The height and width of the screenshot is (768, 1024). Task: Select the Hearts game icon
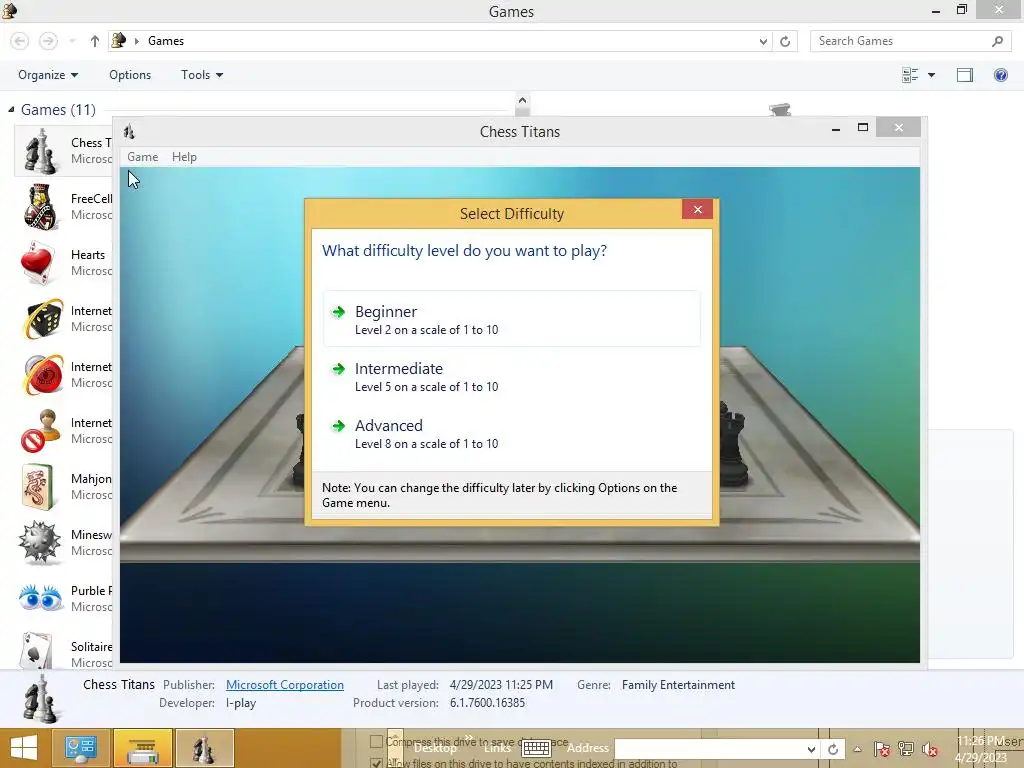coord(37,263)
